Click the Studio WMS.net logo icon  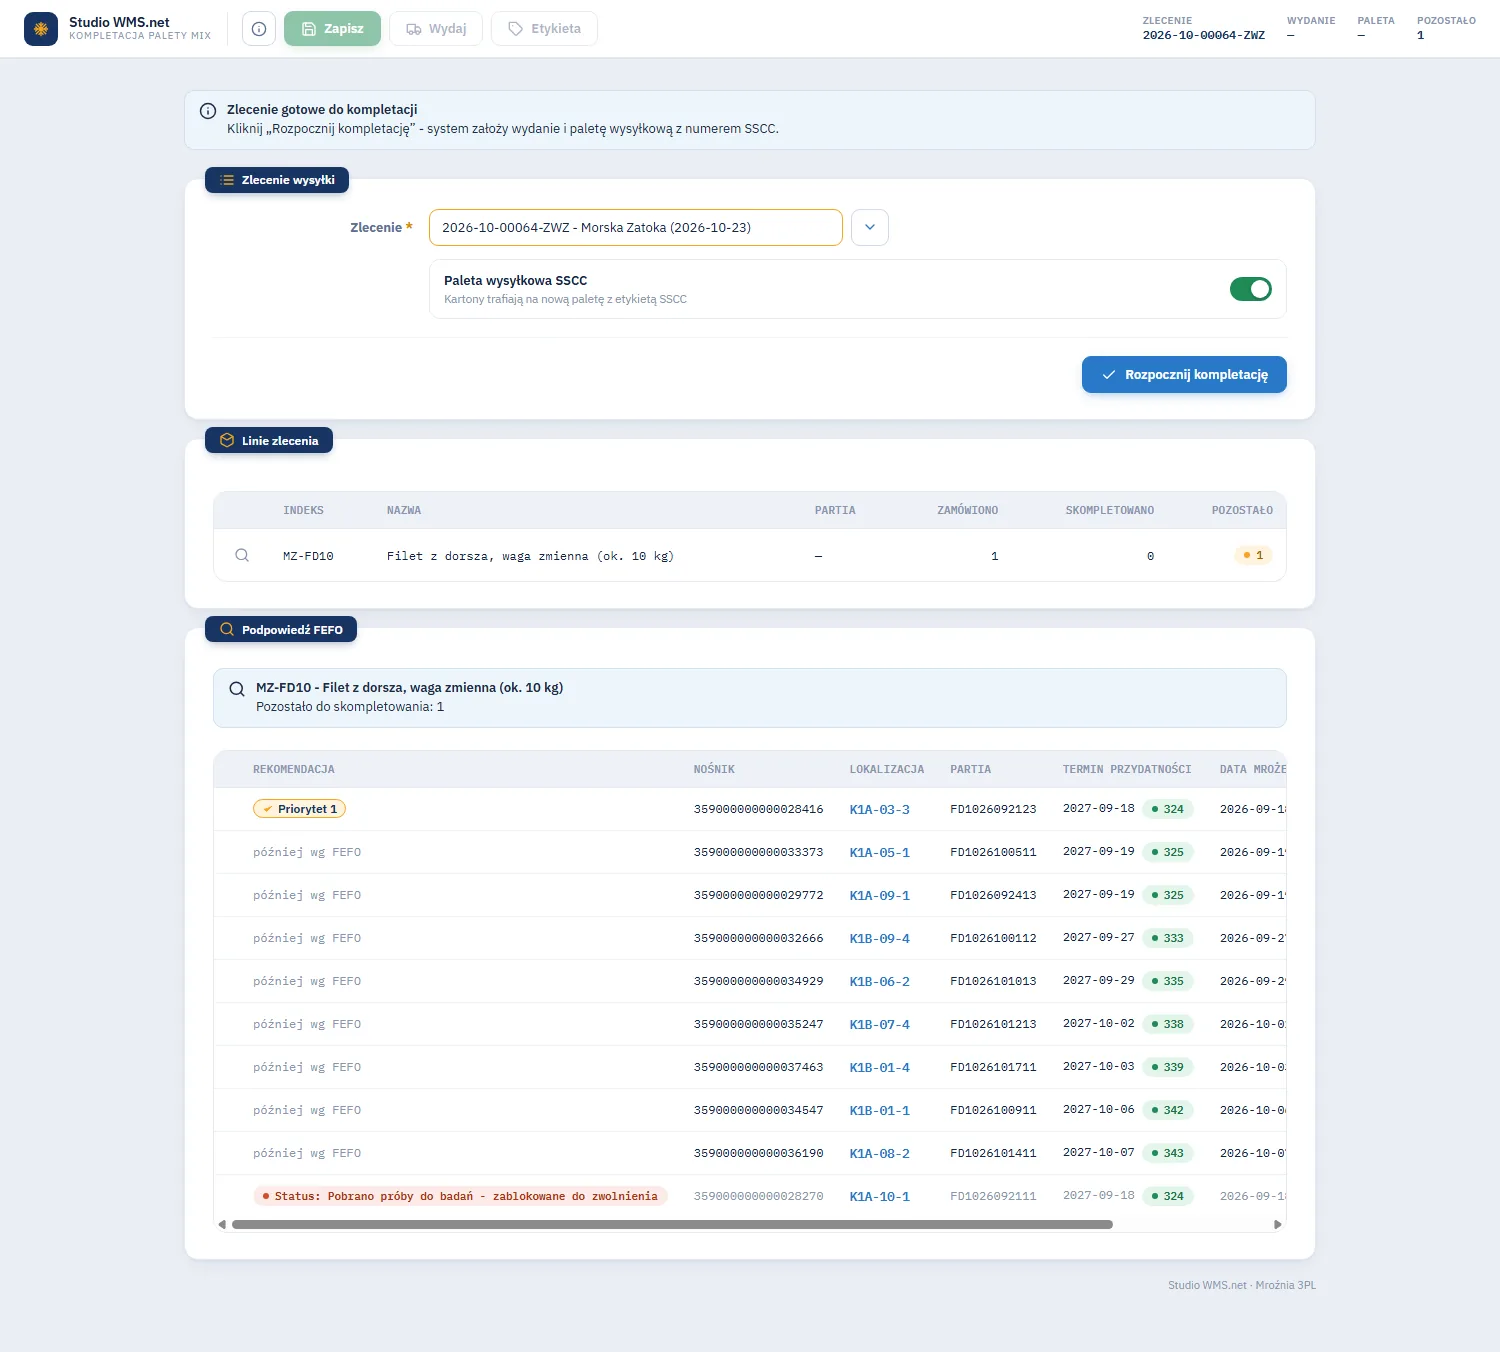point(41,29)
